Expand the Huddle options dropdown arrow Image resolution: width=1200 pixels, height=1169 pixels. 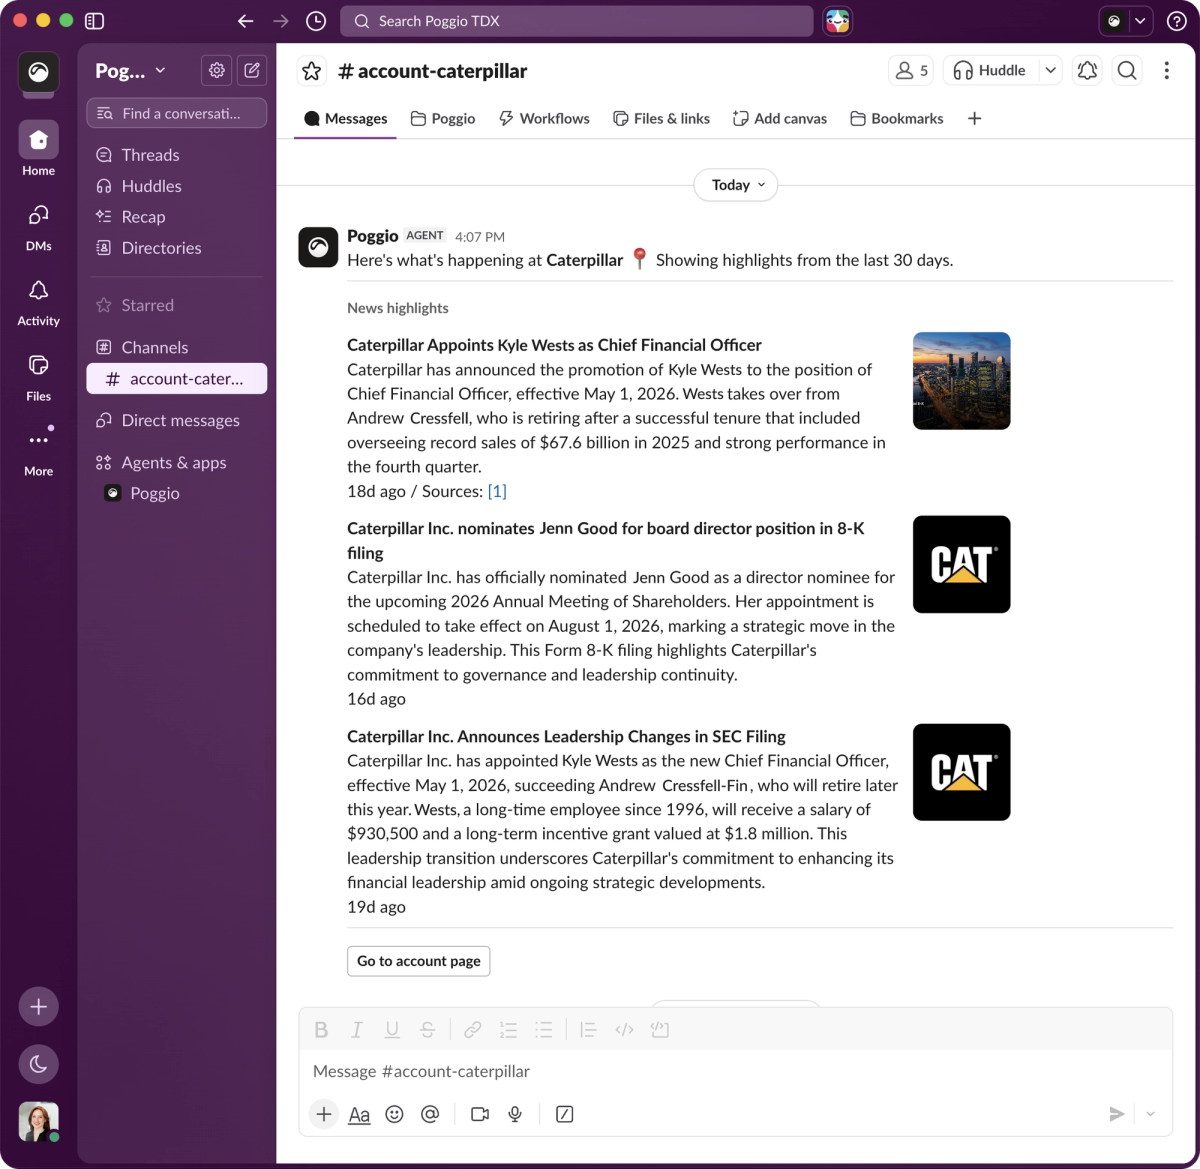point(1050,70)
